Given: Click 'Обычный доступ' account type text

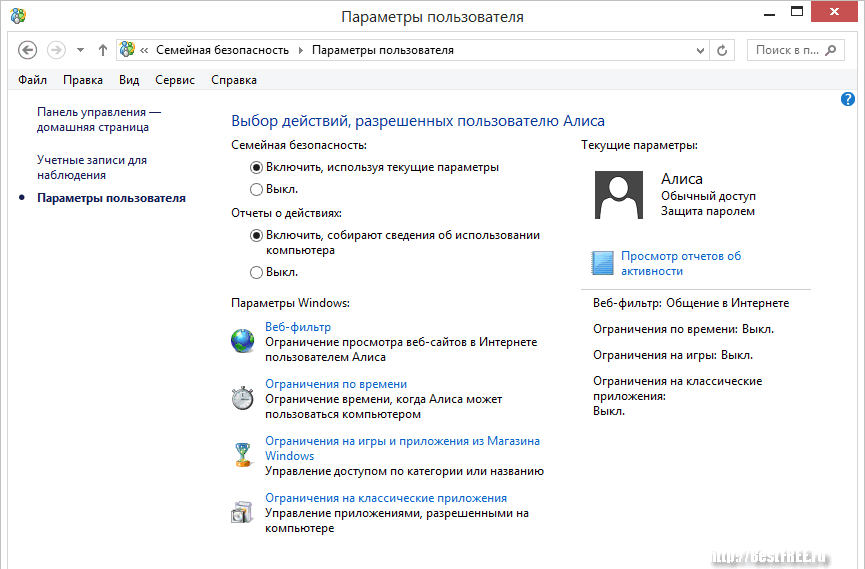Looking at the screenshot, I should coord(708,196).
